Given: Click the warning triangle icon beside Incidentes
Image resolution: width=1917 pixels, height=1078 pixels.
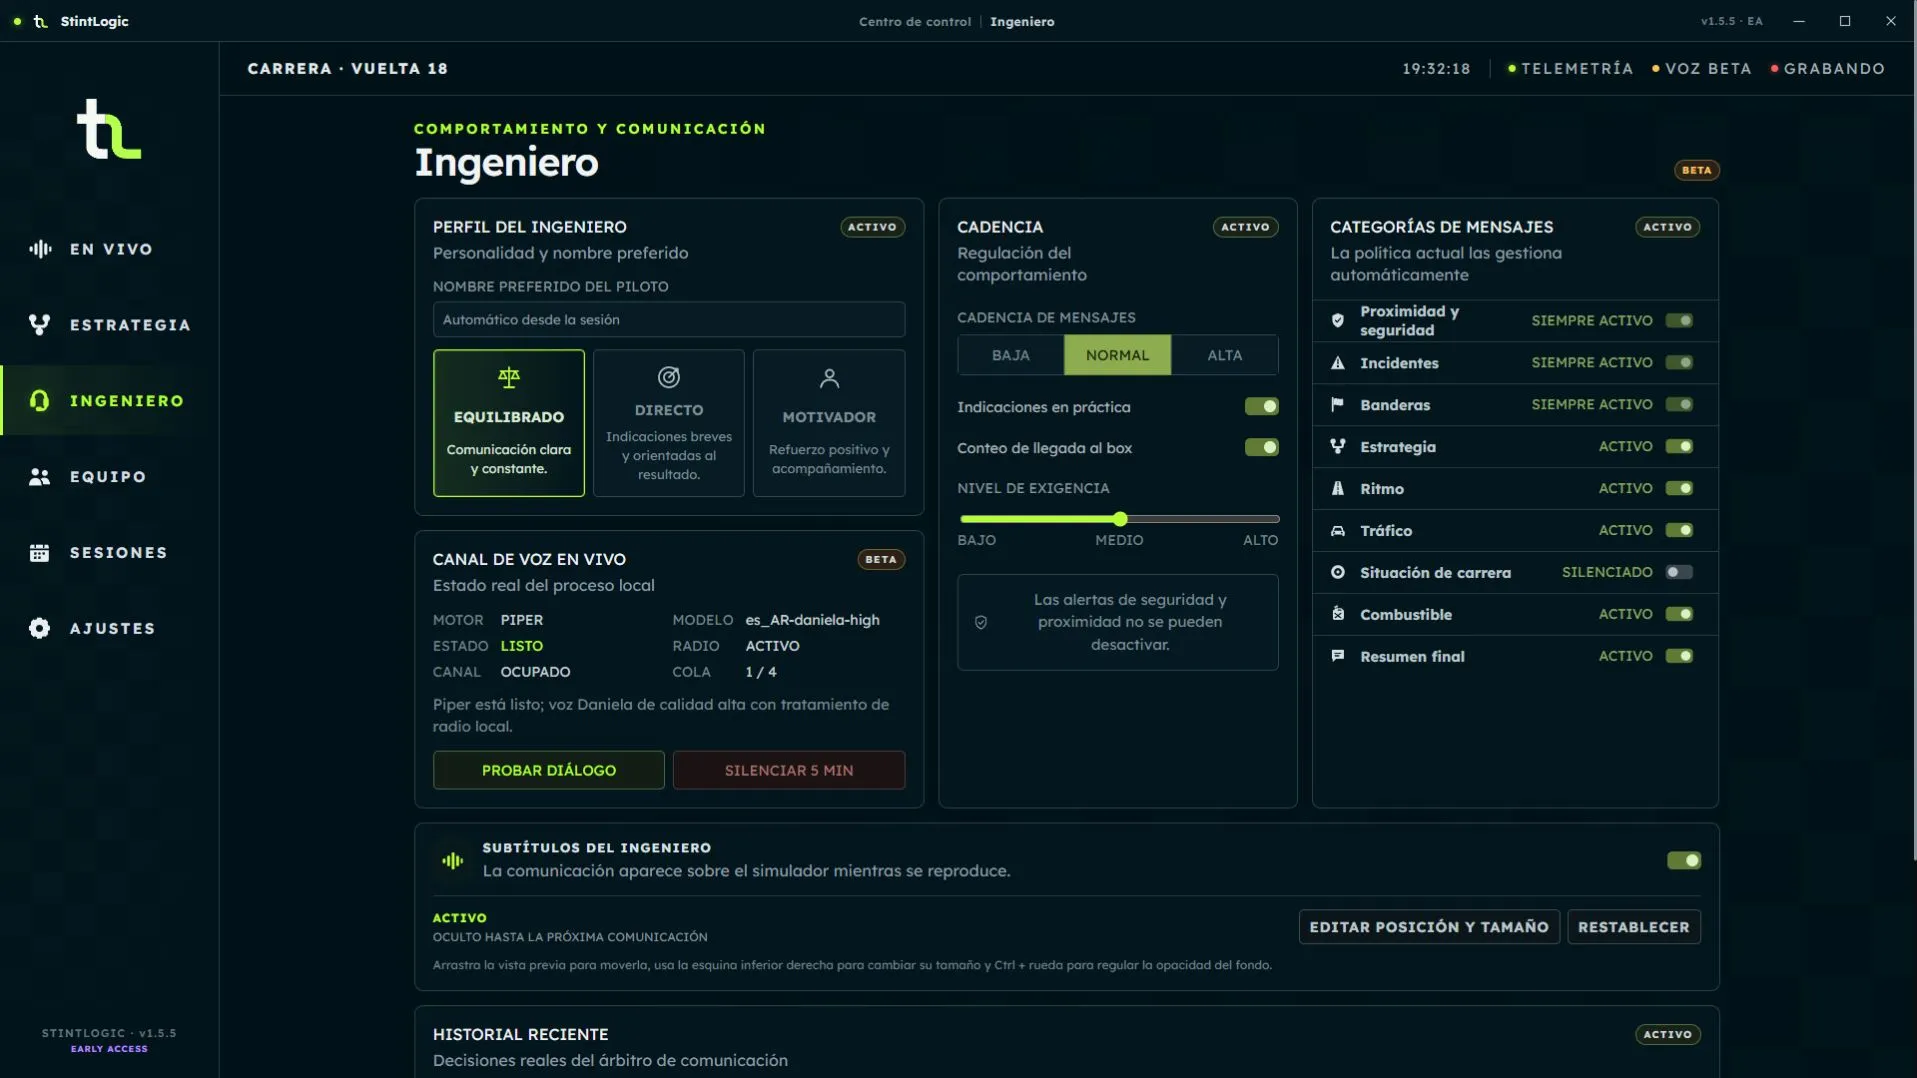Looking at the screenshot, I should pos(1338,363).
